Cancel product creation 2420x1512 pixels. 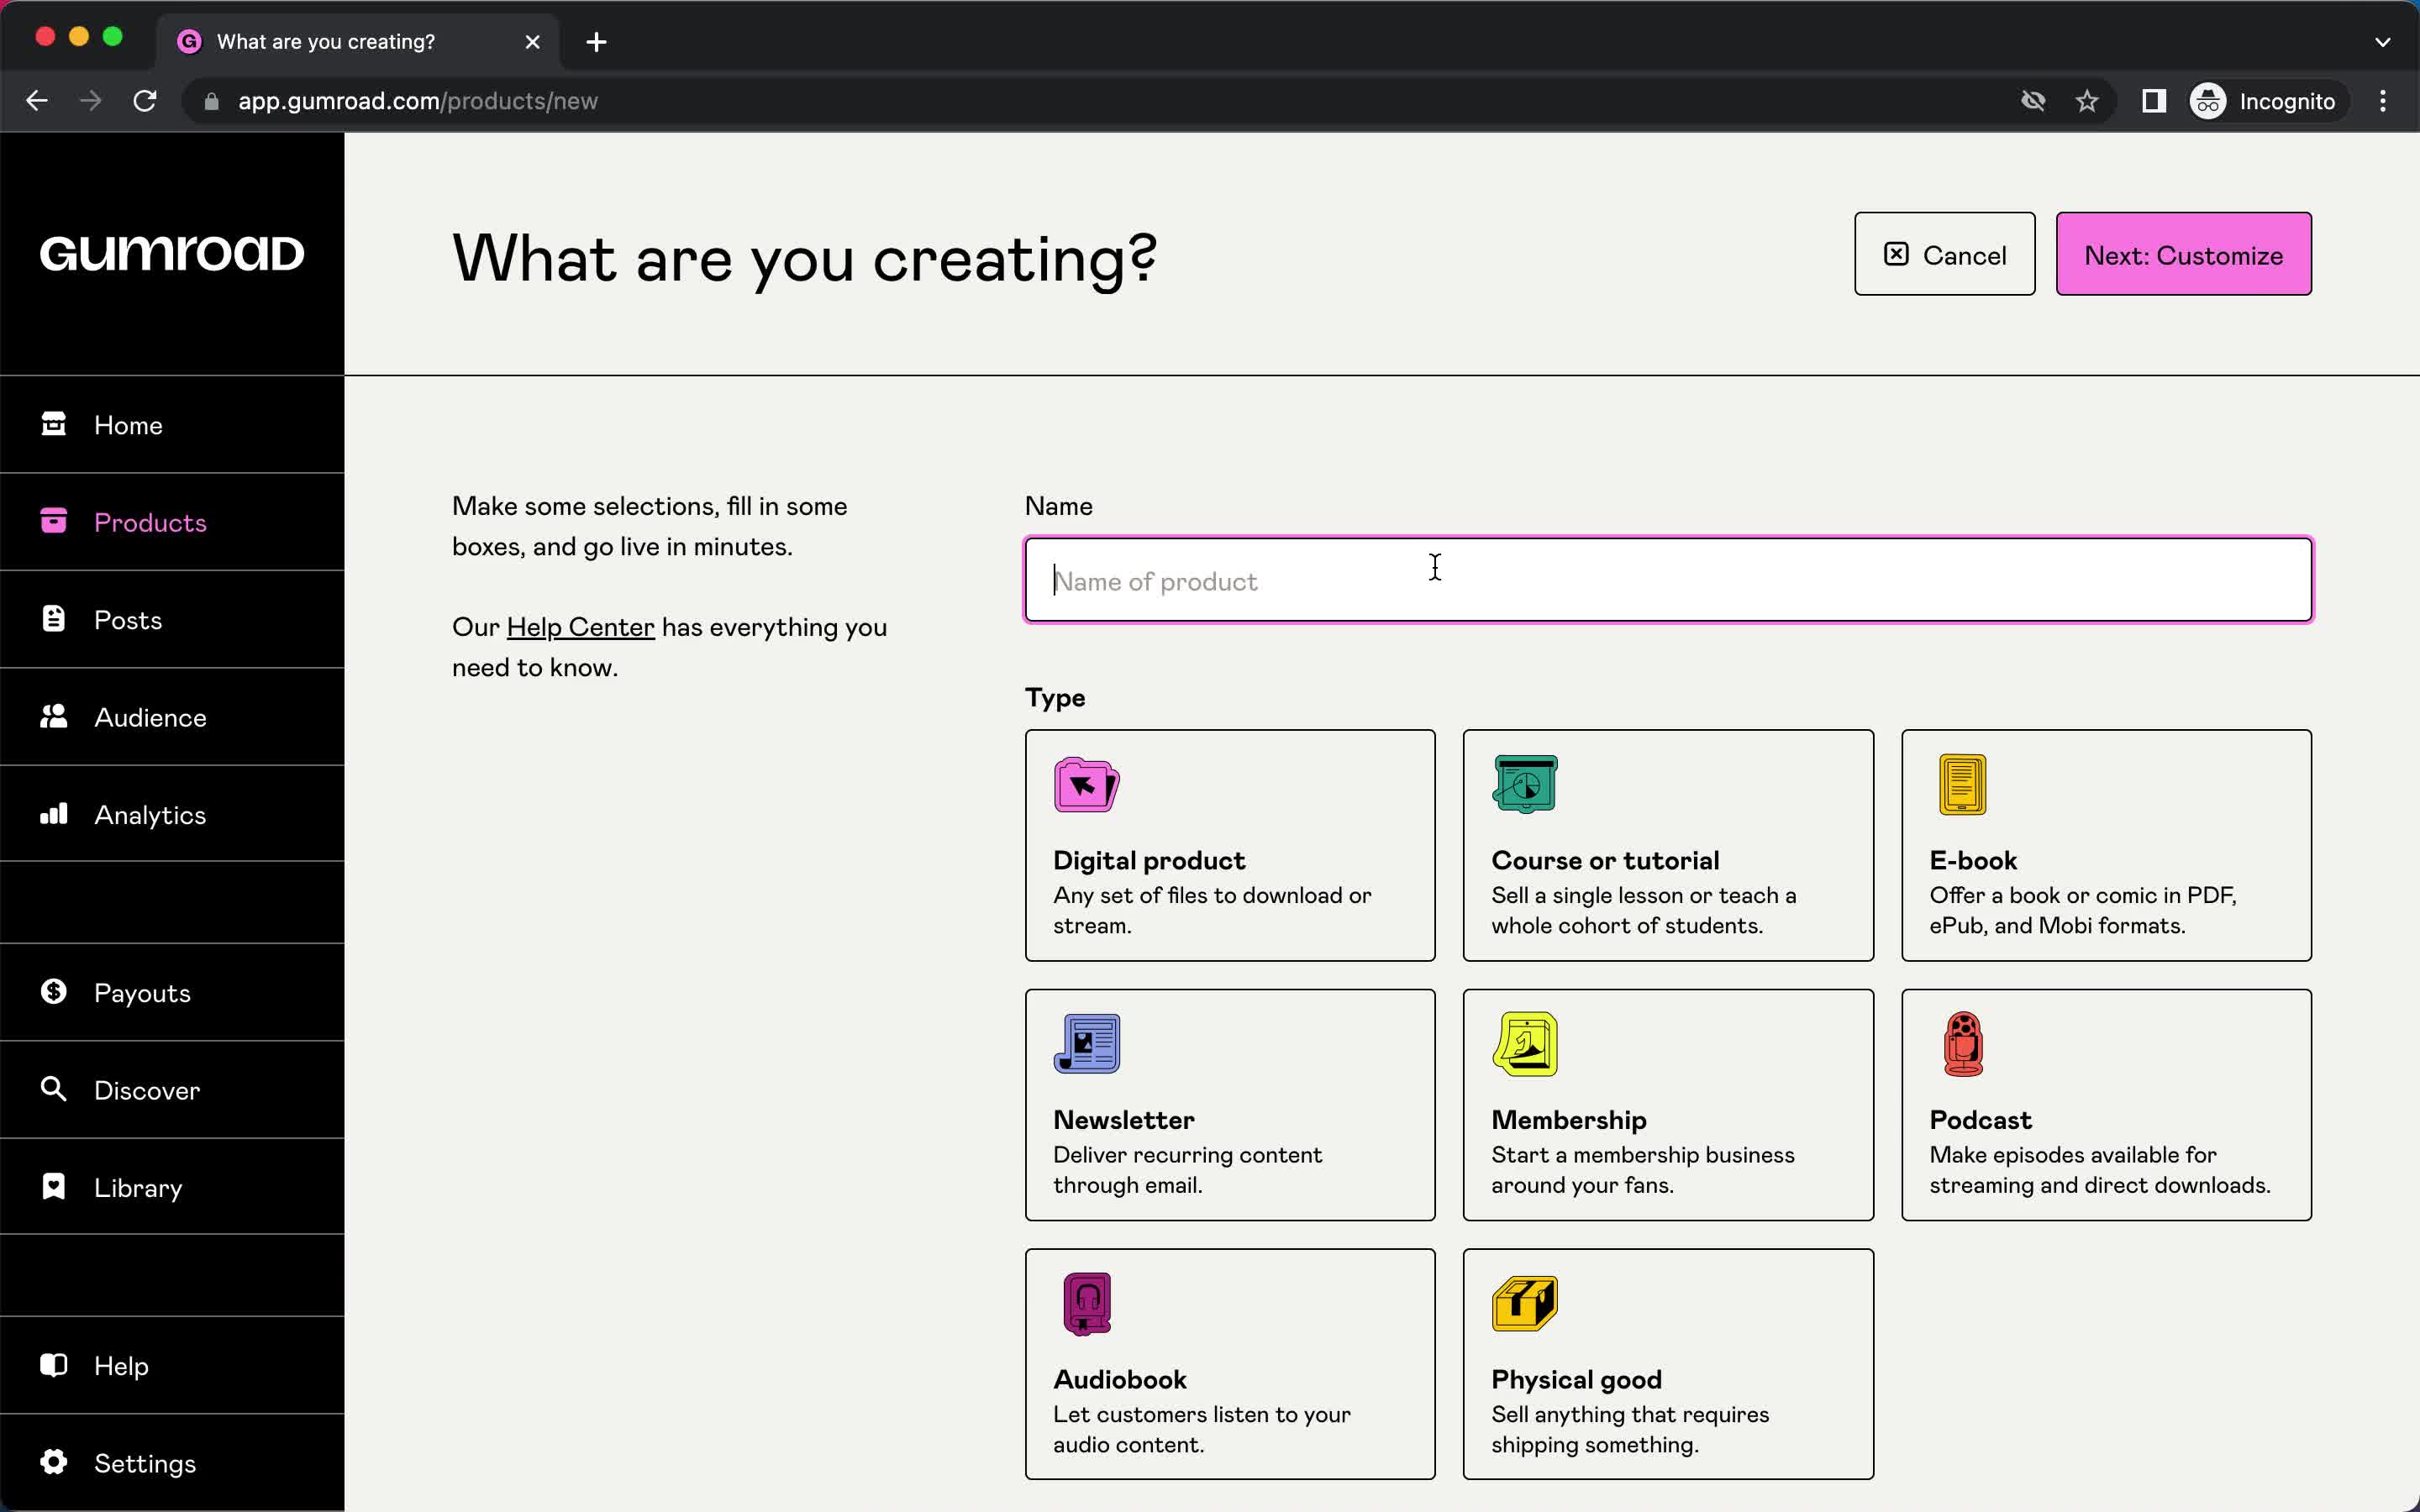pos(1943,253)
